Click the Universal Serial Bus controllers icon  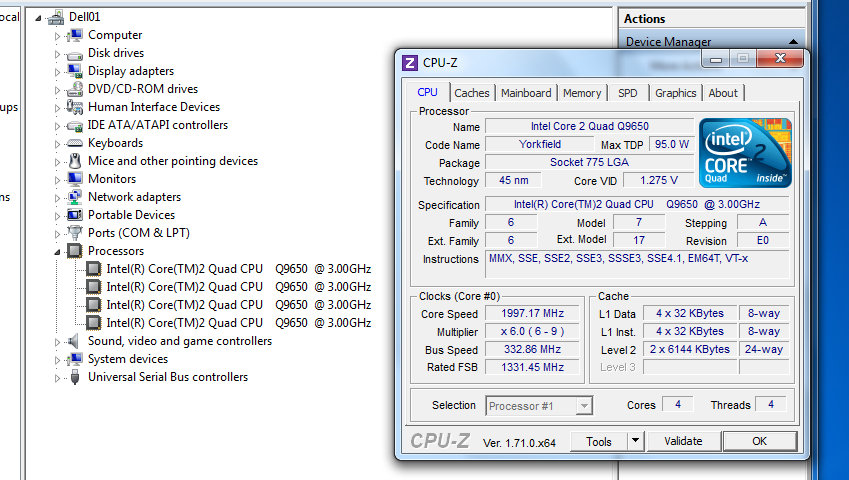(75, 377)
